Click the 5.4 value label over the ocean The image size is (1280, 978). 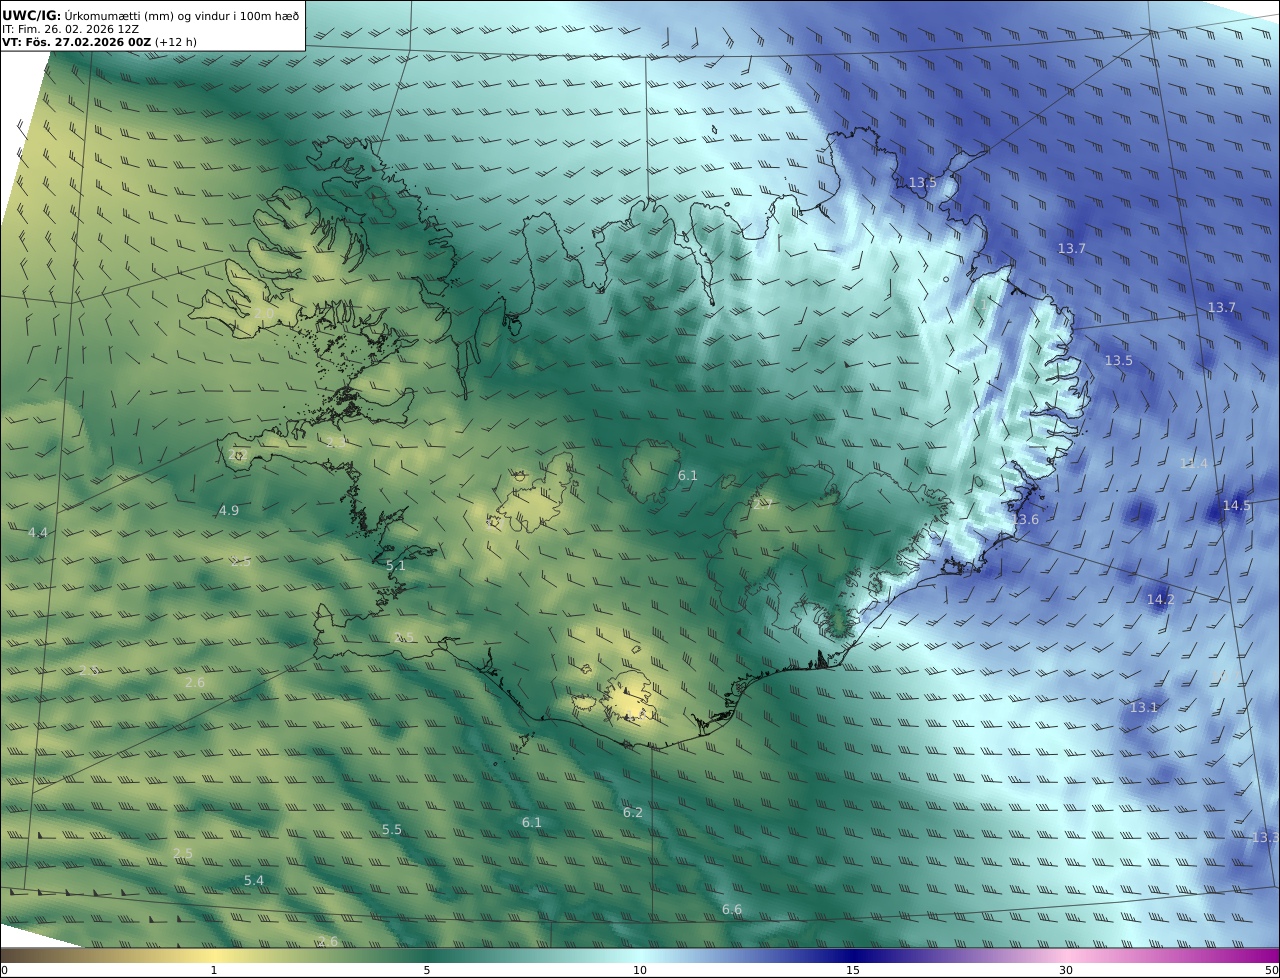pos(254,881)
